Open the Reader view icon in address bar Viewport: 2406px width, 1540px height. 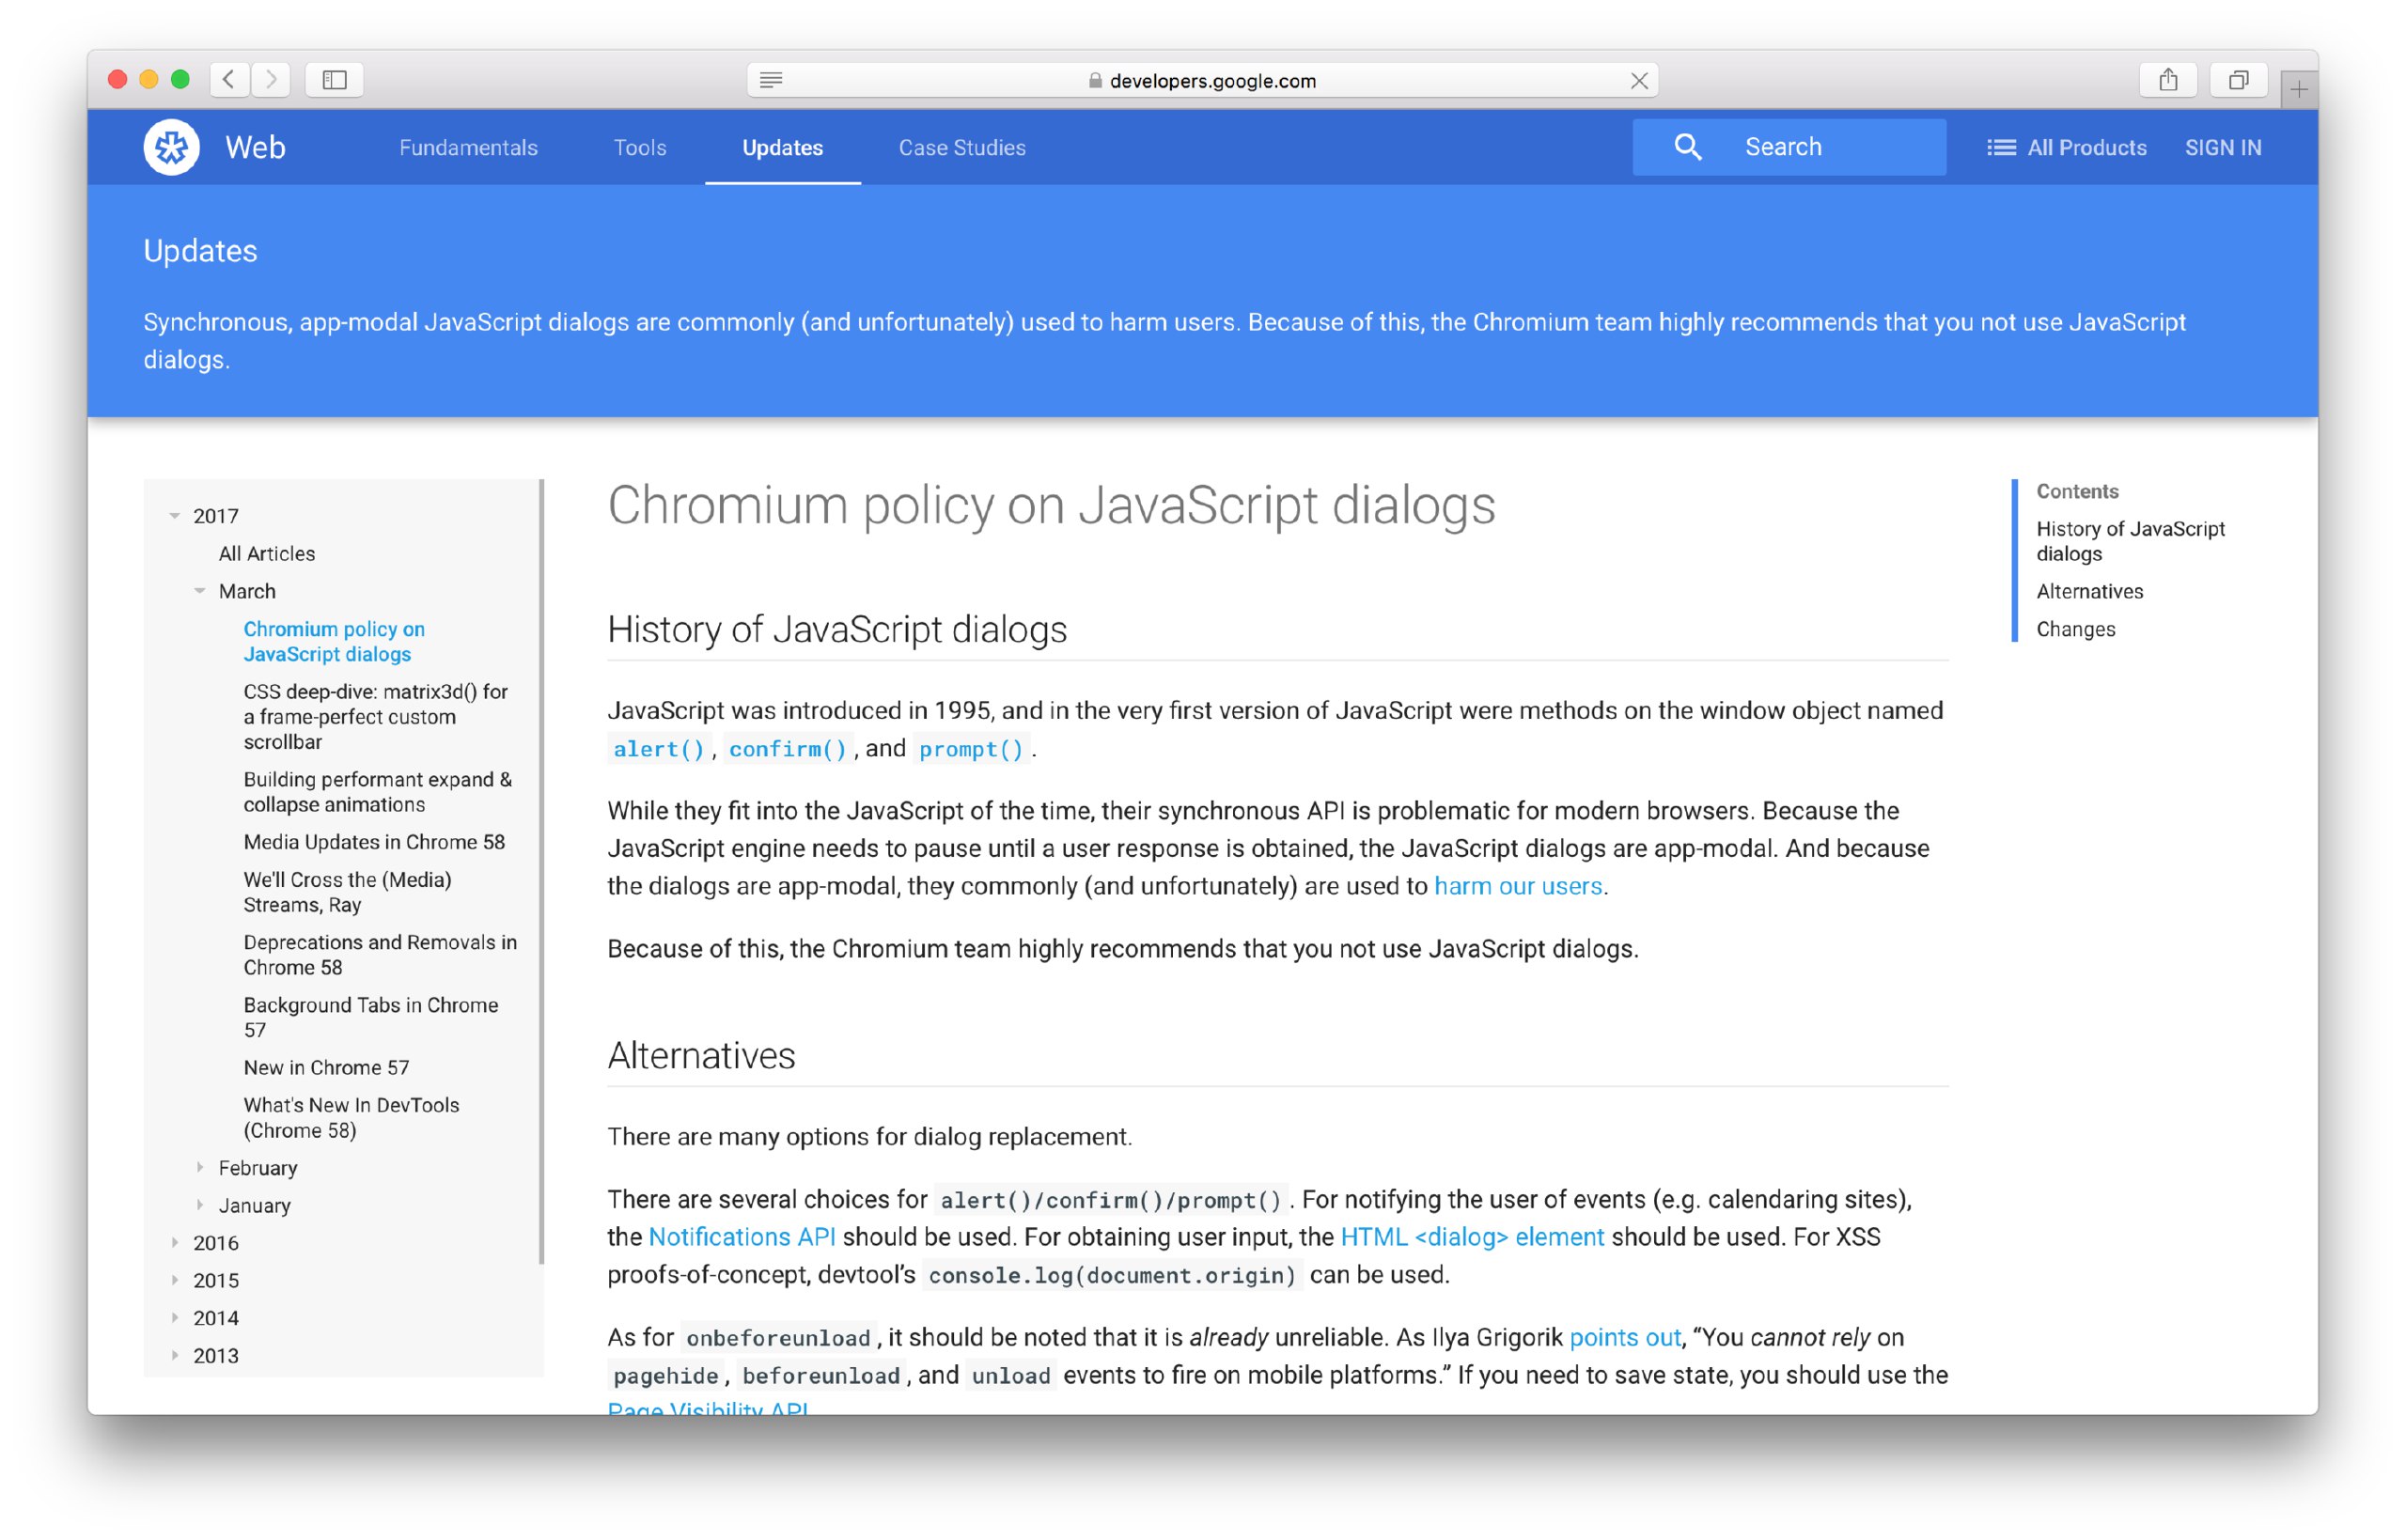click(770, 80)
